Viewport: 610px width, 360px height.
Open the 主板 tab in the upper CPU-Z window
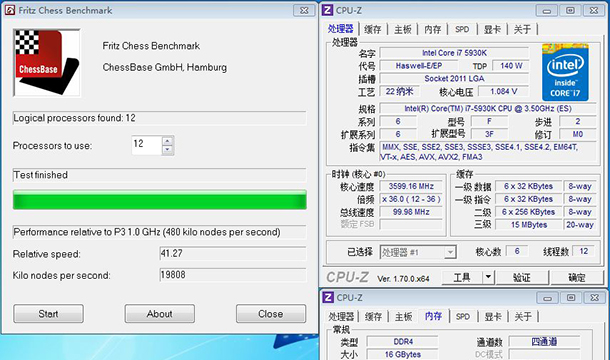[403, 29]
